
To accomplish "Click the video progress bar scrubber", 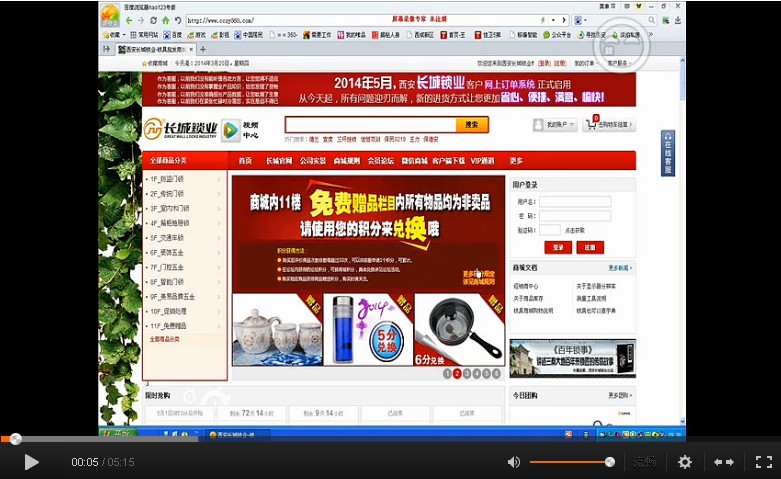I will tap(15, 439).
